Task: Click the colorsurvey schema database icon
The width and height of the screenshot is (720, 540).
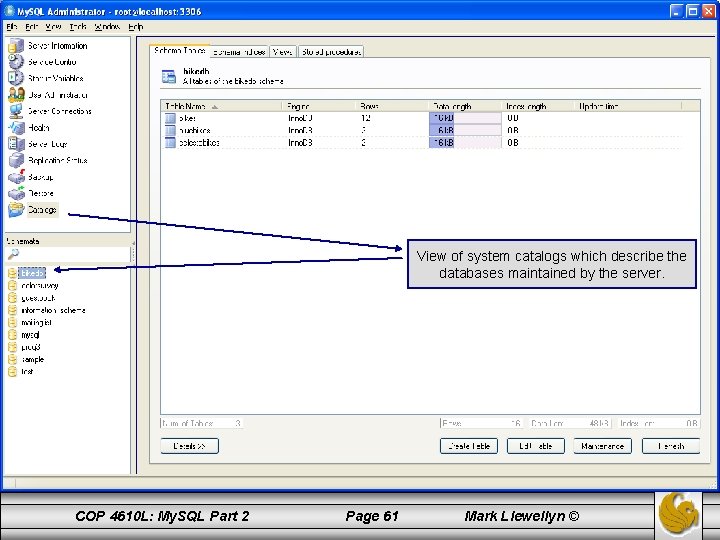Action: pos(12,286)
